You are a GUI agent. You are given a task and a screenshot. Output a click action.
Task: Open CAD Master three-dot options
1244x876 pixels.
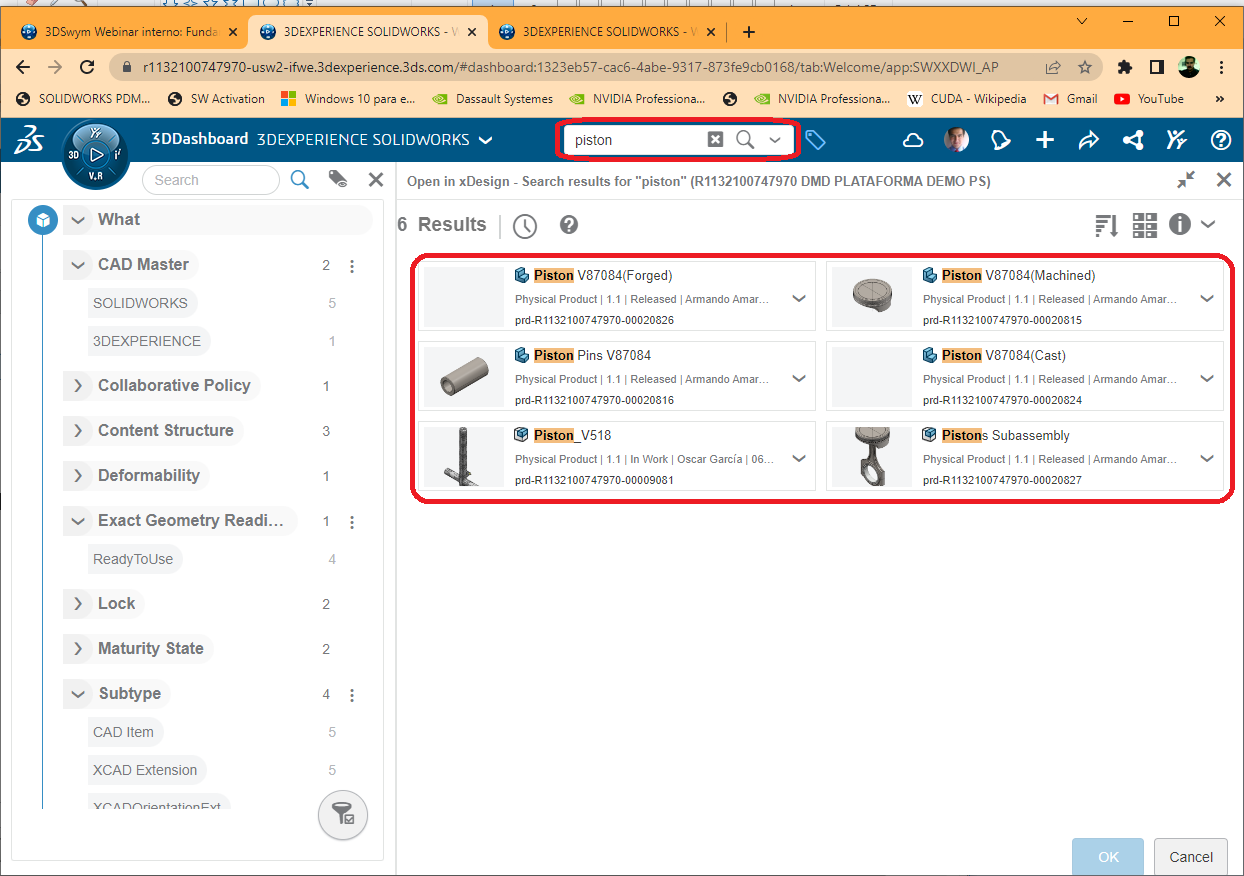coord(352,266)
